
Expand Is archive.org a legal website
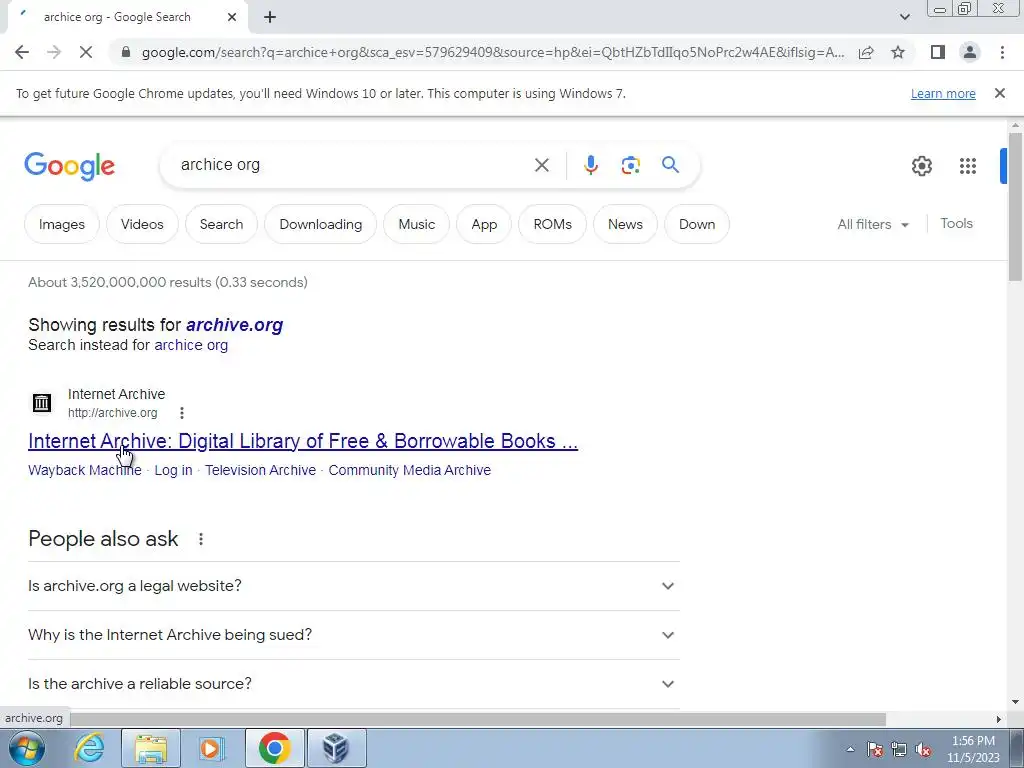[353, 586]
